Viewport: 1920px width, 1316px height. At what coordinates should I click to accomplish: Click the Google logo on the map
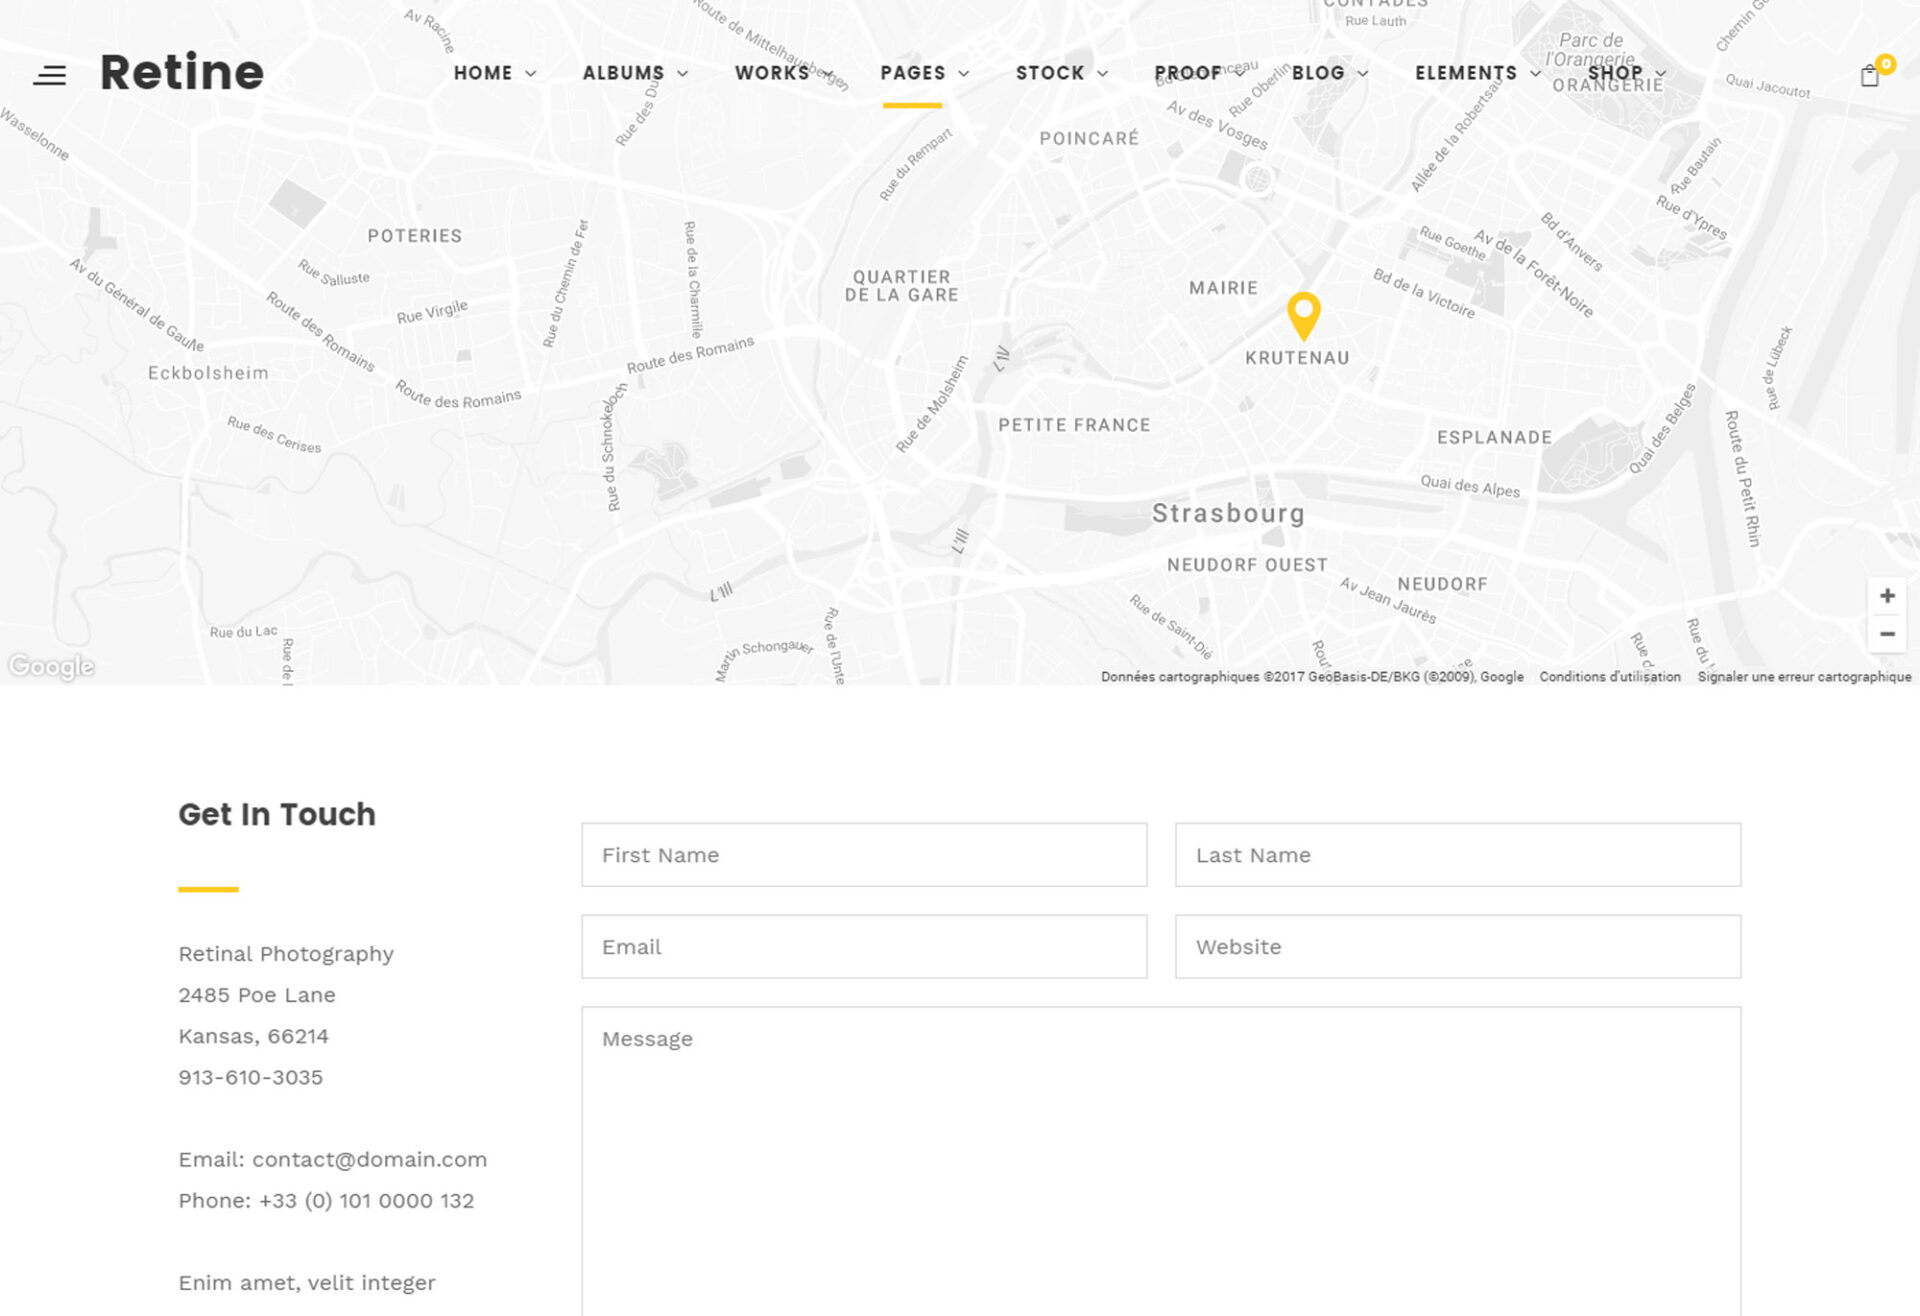point(51,666)
